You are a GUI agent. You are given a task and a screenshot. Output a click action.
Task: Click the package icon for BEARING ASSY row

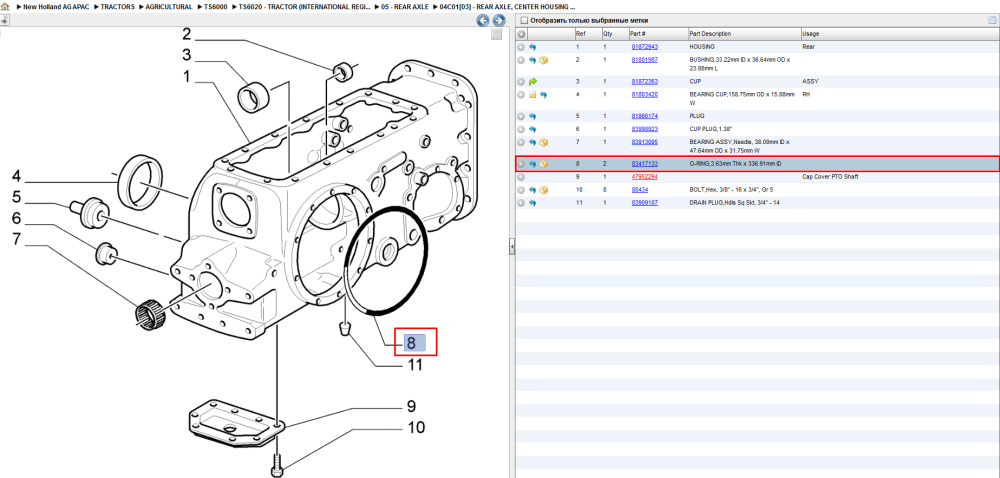pyautogui.click(x=543, y=141)
